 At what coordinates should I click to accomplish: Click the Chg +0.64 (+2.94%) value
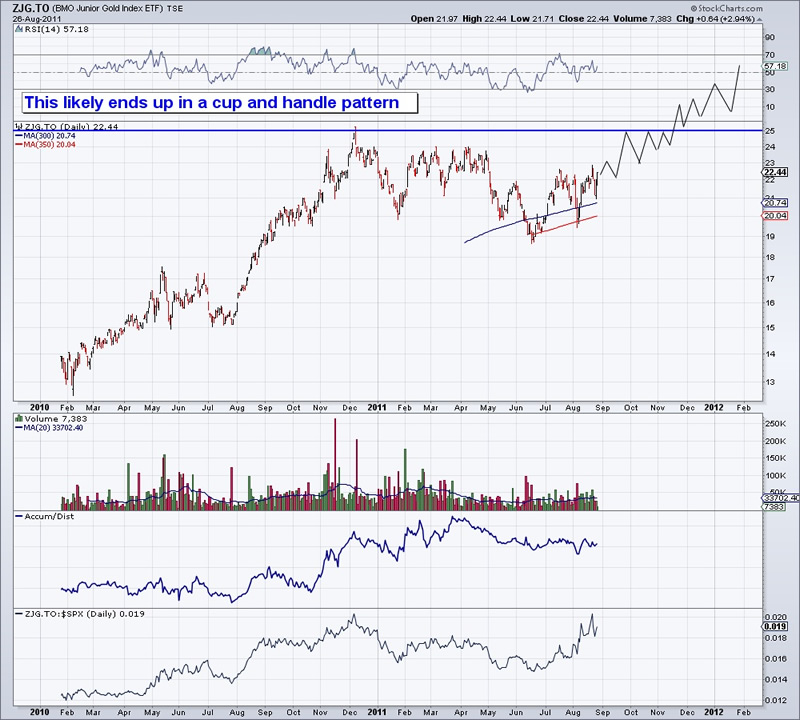pyautogui.click(x=715, y=19)
